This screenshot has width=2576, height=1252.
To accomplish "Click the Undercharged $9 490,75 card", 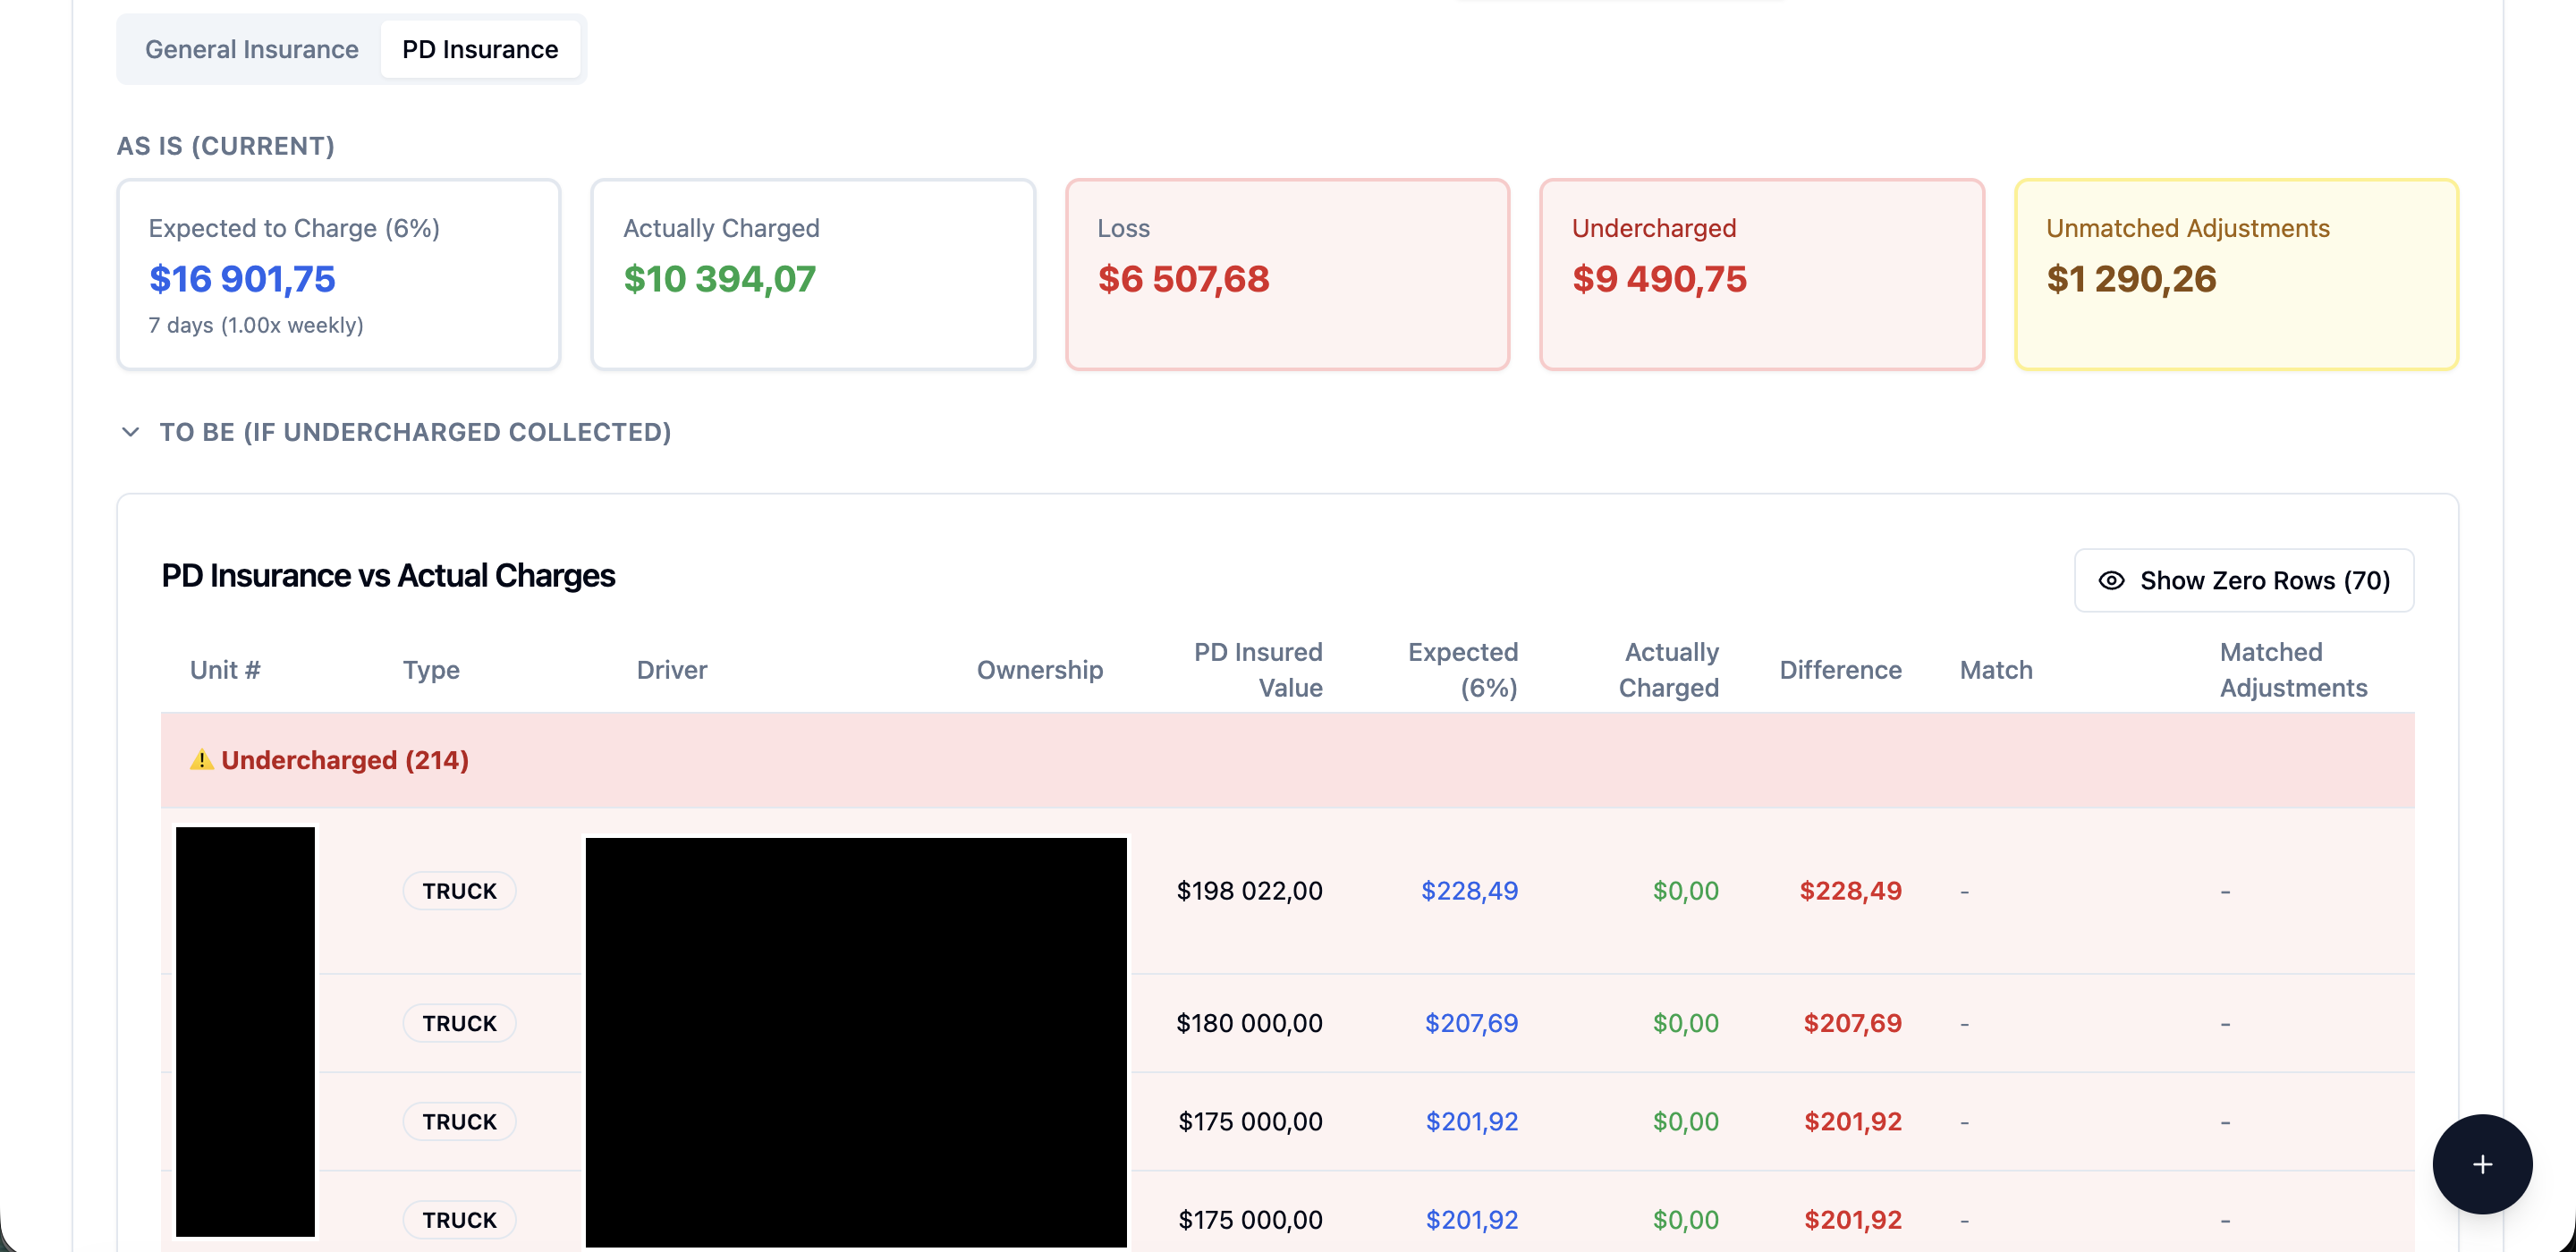I will click(1761, 274).
